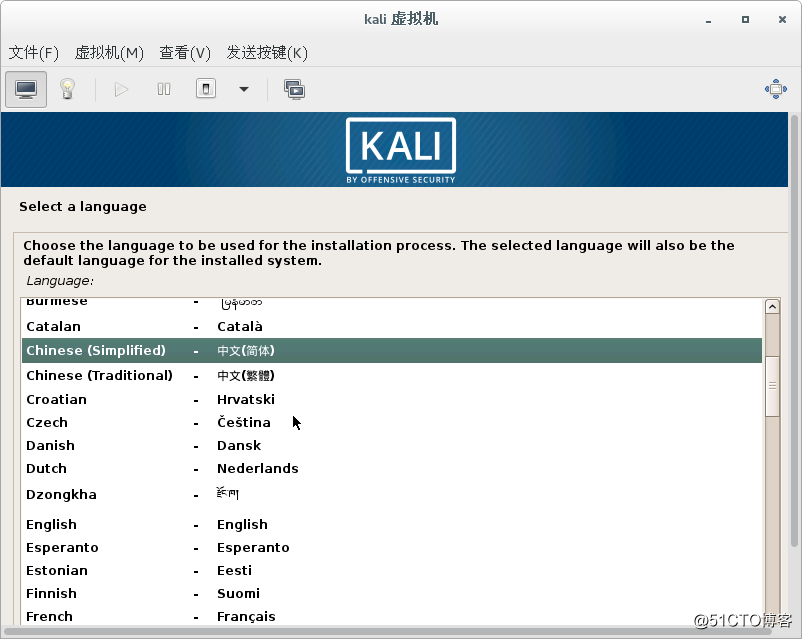Viewport: 802px width, 639px height.
Task: Choose Croatian from the language list
Action: tap(392, 400)
